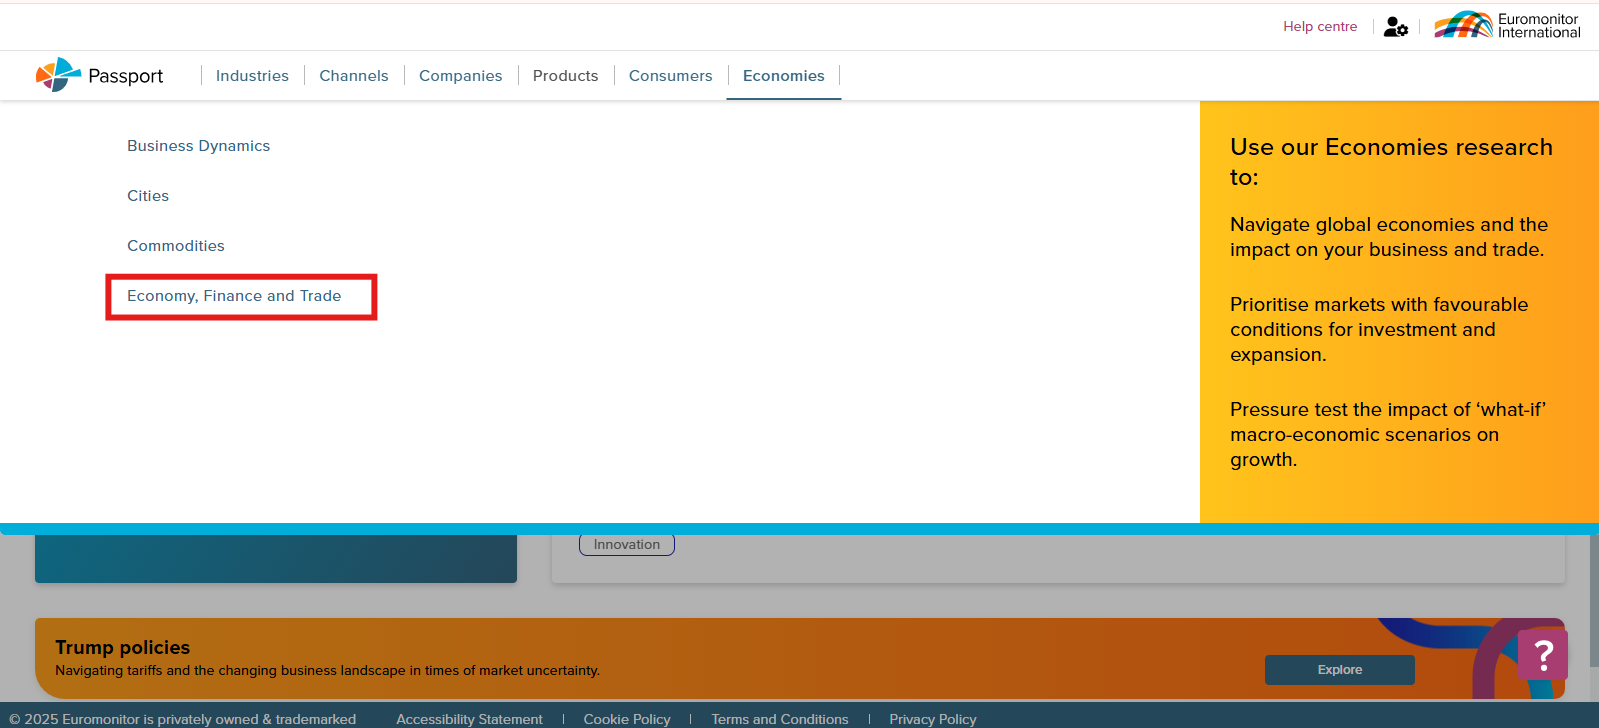Go to the Cities section

(148, 196)
